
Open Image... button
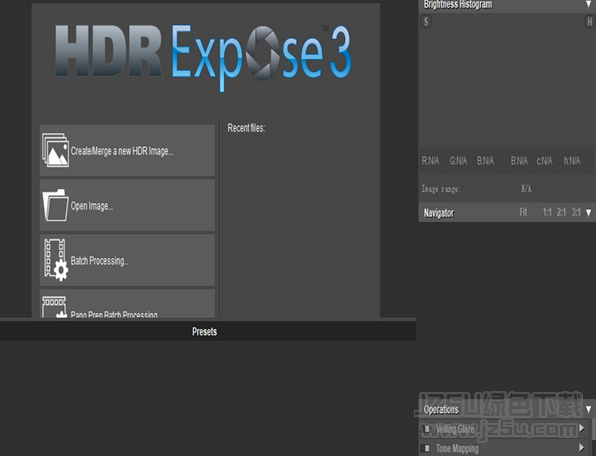click(x=127, y=205)
